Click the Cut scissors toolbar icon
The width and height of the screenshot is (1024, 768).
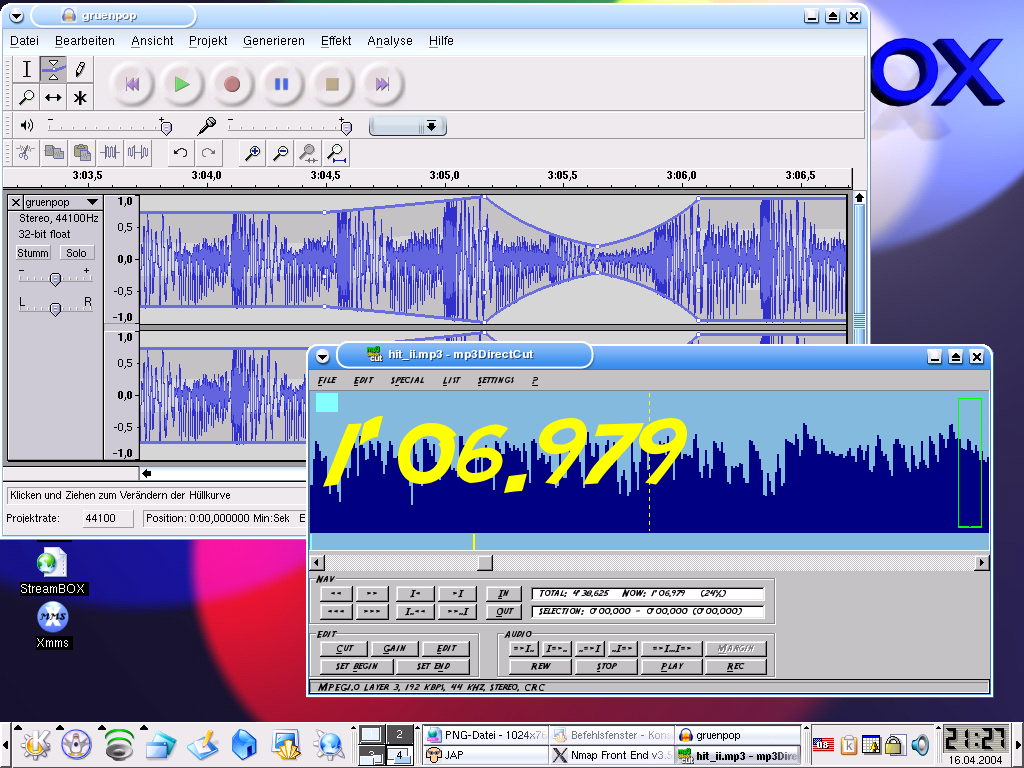tap(26, 153)
